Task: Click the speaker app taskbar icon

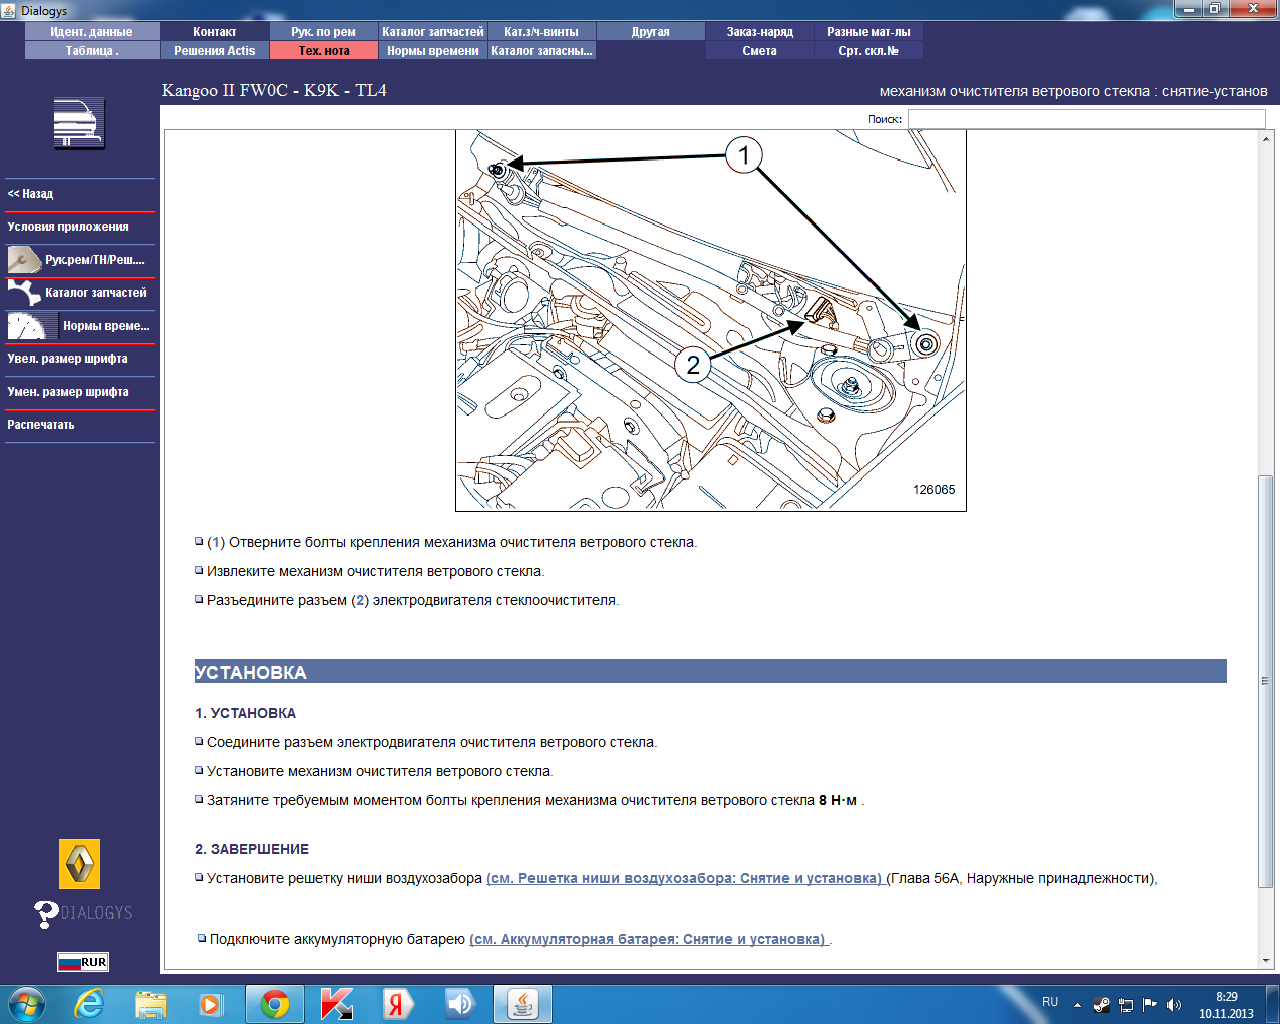Action: (459, 1004)
